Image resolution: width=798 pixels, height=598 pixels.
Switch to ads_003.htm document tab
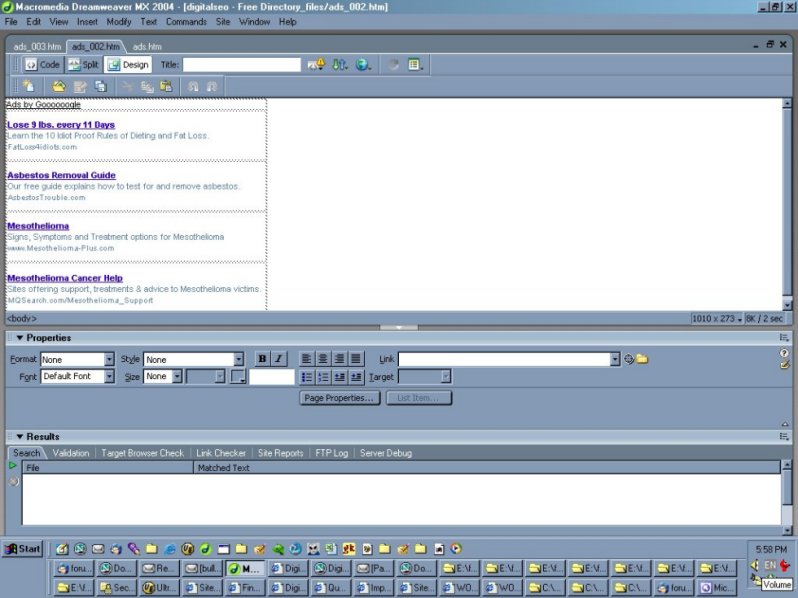click(x=37, y=46)
